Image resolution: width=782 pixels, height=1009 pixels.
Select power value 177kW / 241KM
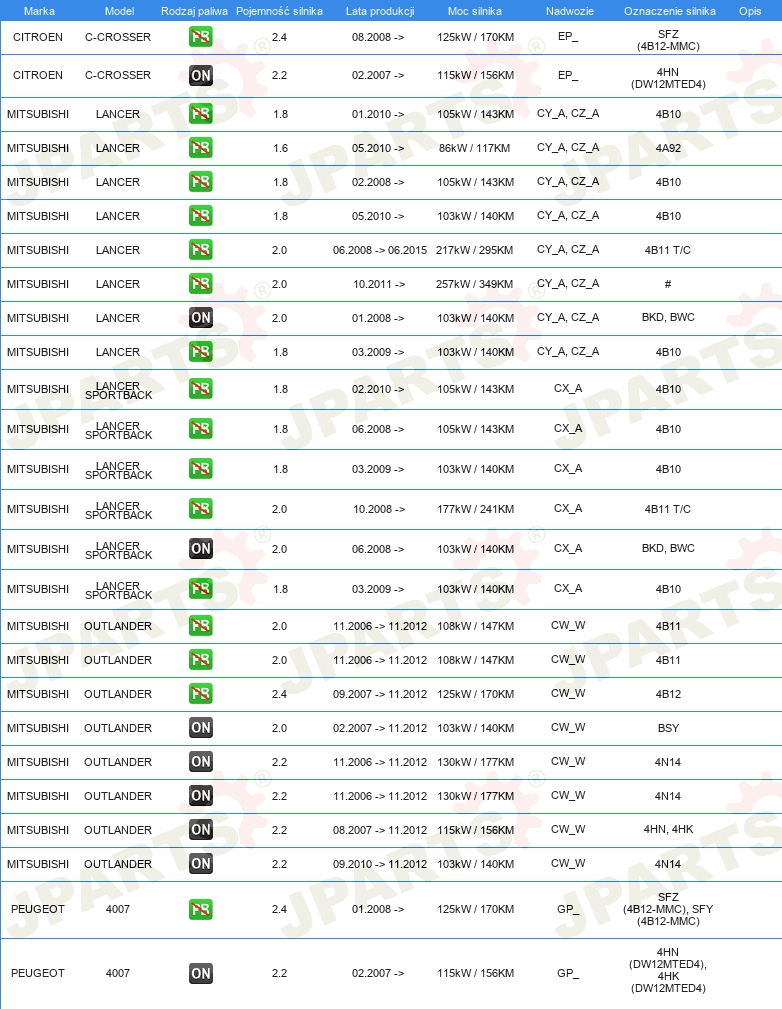[475, 509]
